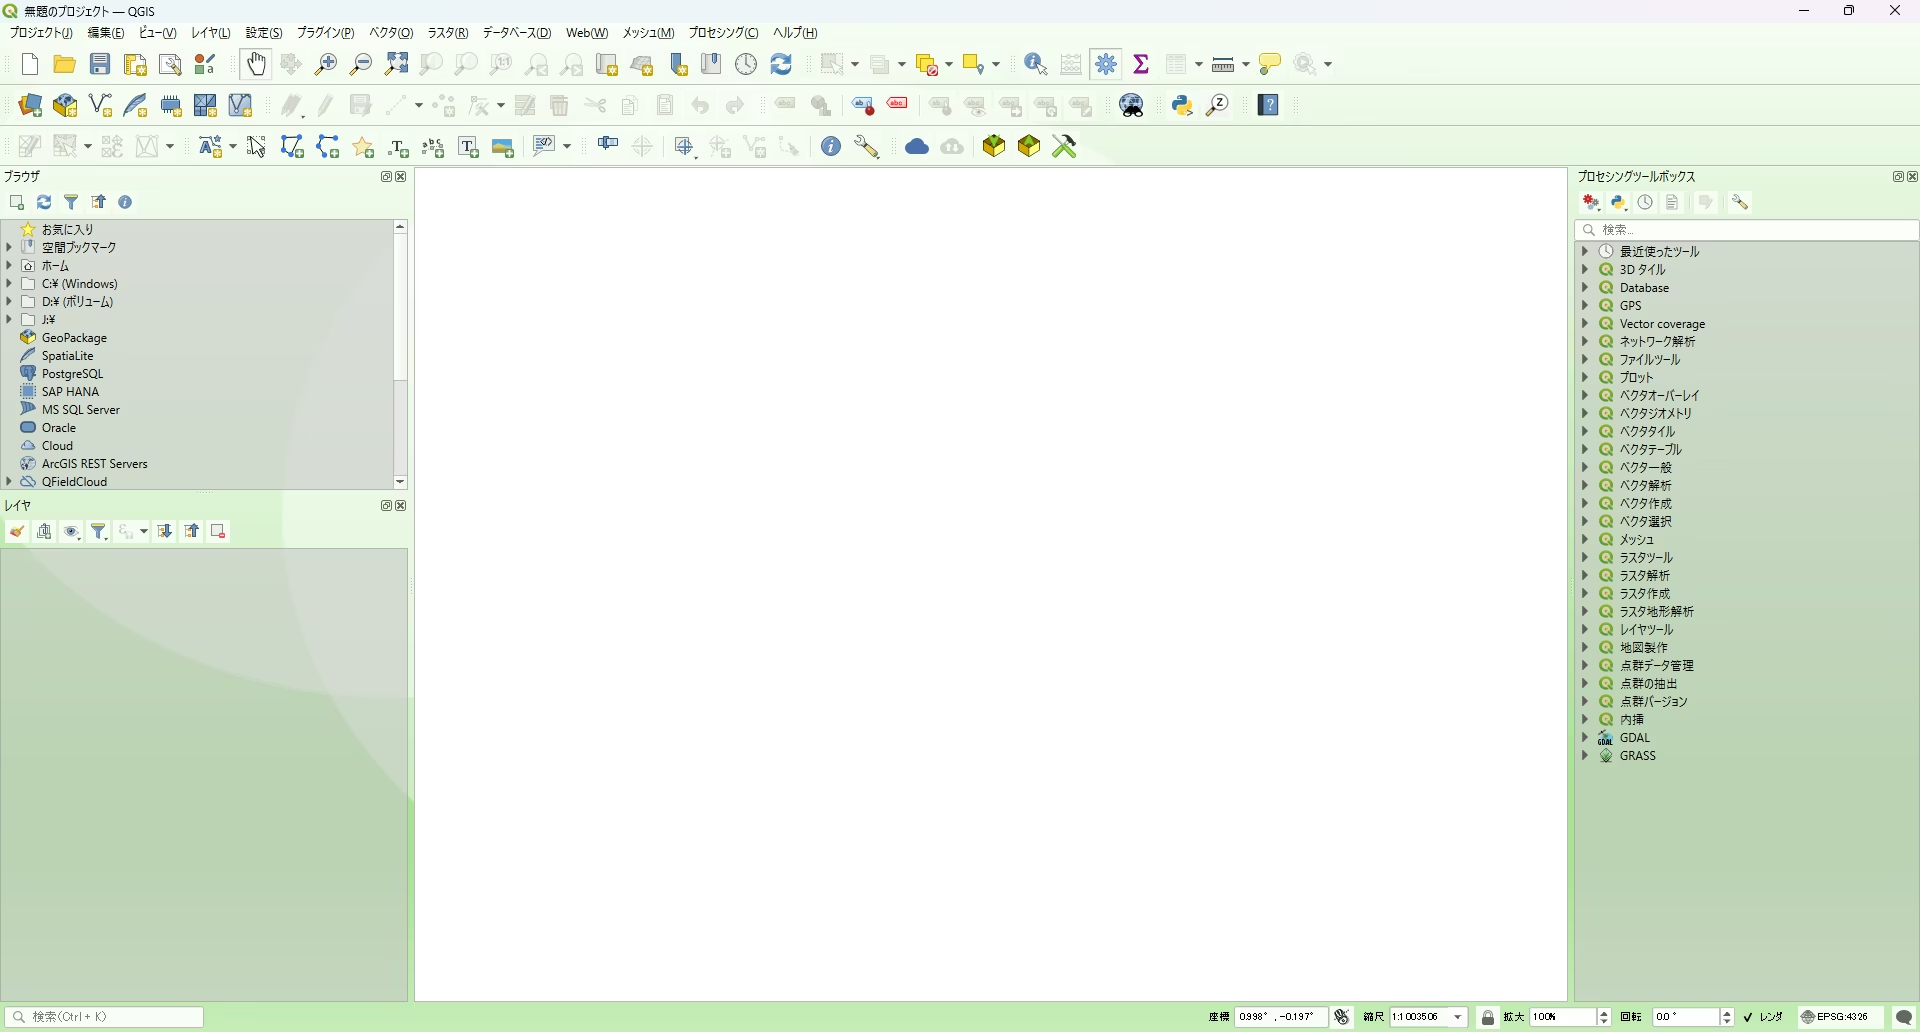This screenshot has height=1032, width=1920.
Task: Open the style manager icon
Action: click(x=206, y=65)
